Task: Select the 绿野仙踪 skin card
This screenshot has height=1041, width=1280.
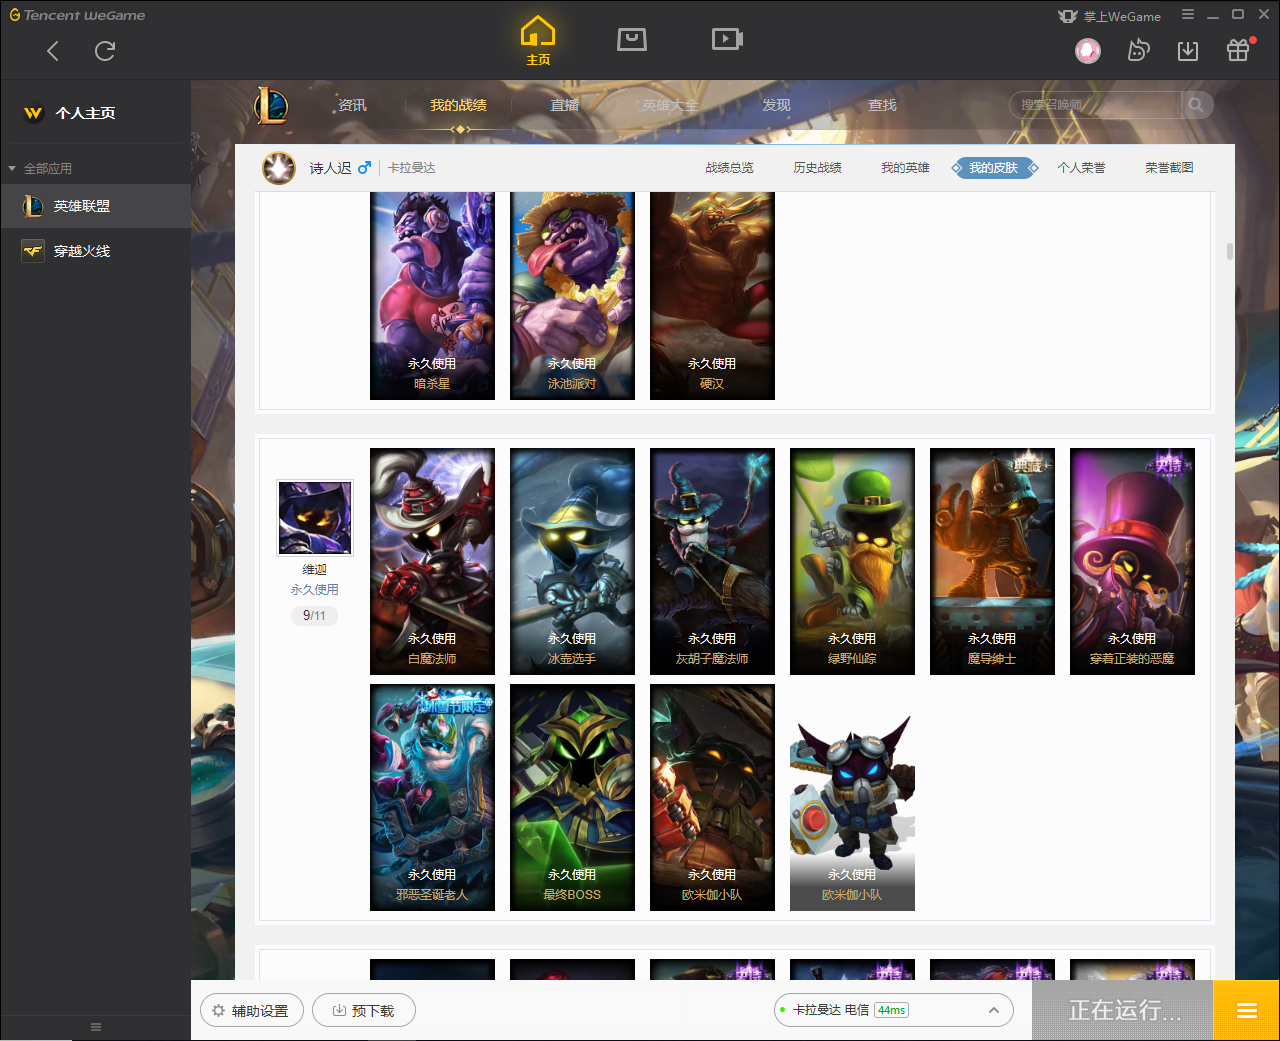Action: [x=852, y=561]
